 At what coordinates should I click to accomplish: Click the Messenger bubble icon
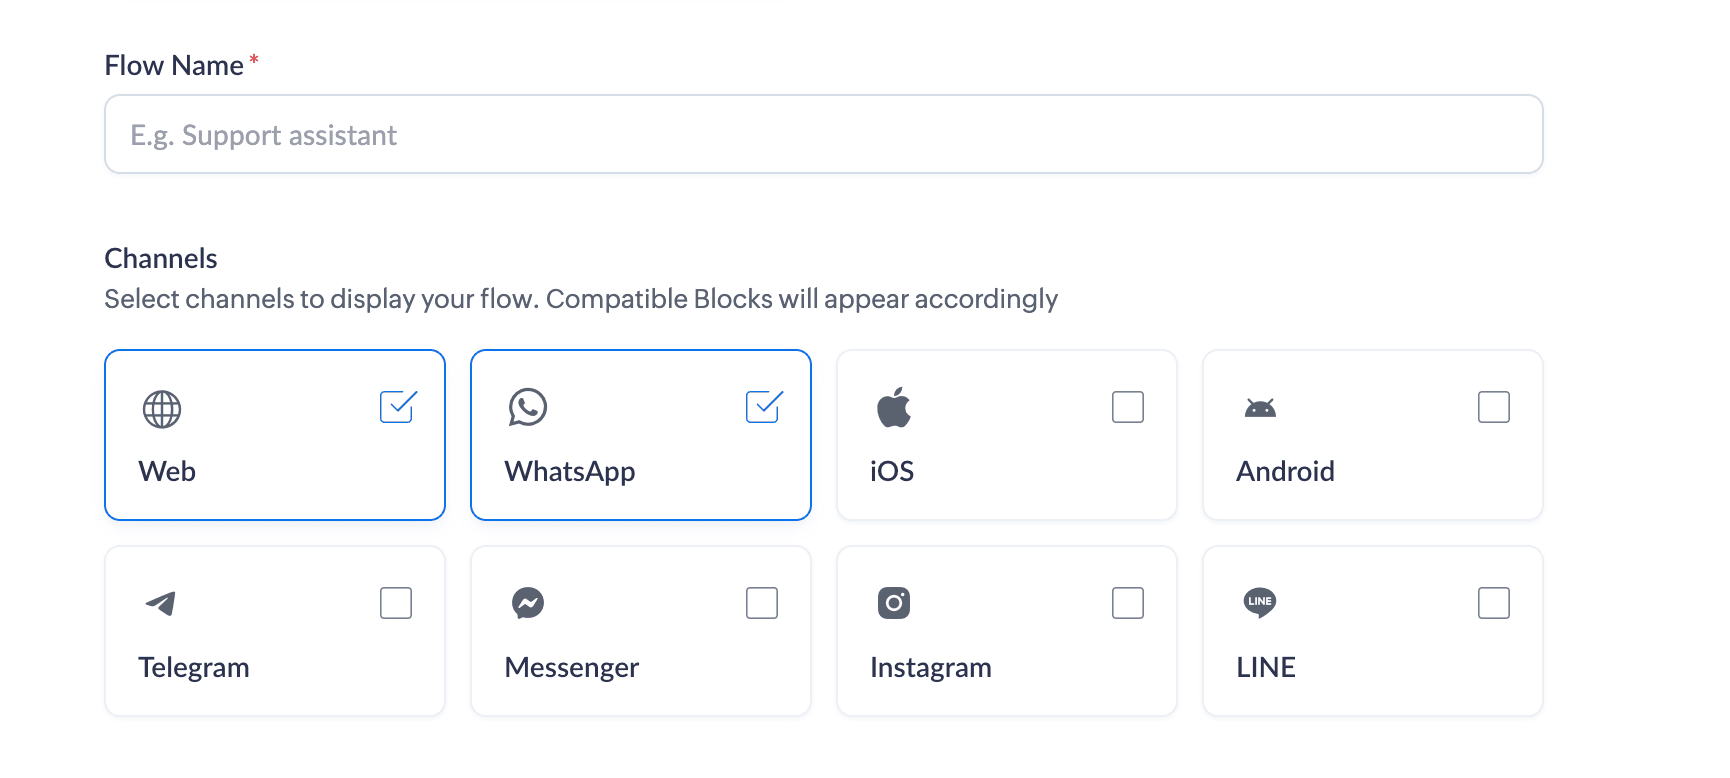528,603
